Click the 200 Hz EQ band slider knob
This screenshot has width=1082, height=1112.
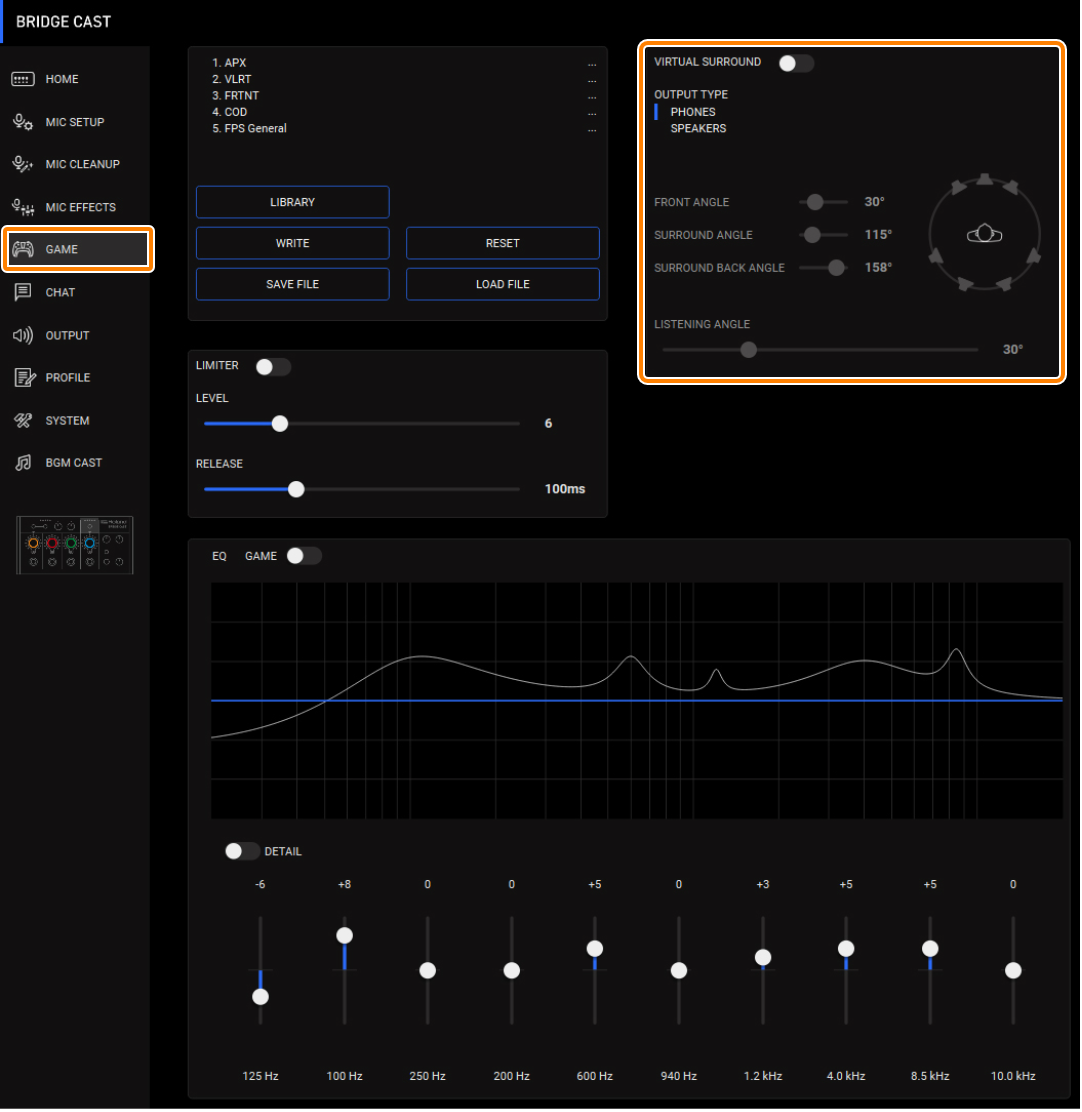point(511,970)
